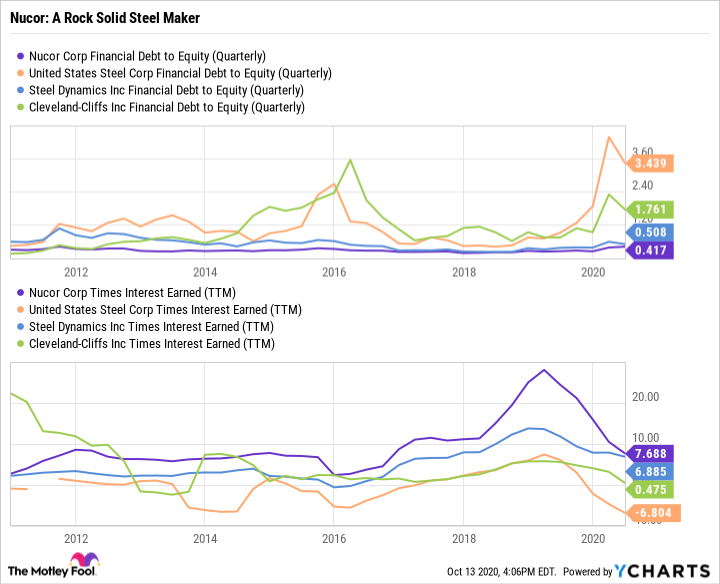The width and height of the screenshot is (720, 584).
Task: Click the orange US Steel Times Interest Earned dot
Action: click(x=21, y=309)
